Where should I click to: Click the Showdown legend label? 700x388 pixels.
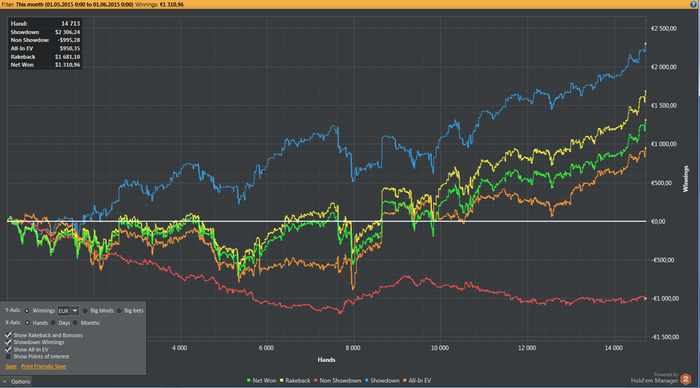click(385, 381)
